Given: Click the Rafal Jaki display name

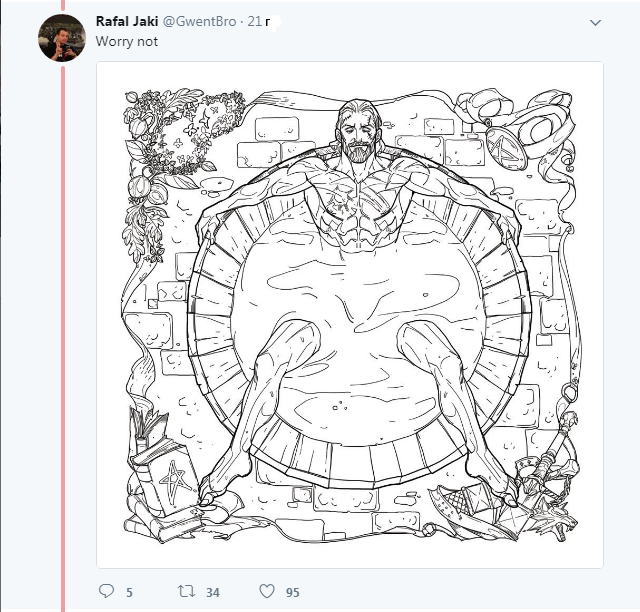Looking at the screenshot, I should tap(124, 21).
